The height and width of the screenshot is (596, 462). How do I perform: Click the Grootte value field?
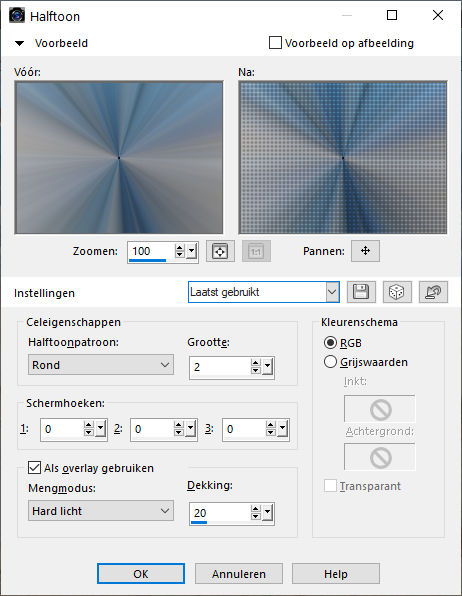click(x=220, y=367)
